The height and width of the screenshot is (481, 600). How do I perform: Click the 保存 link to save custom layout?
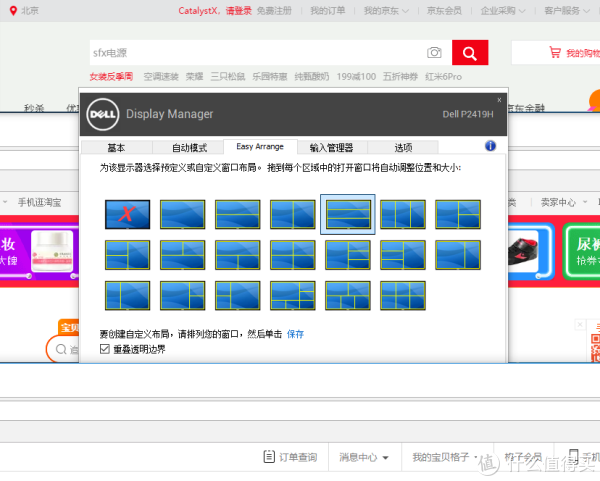295,334
